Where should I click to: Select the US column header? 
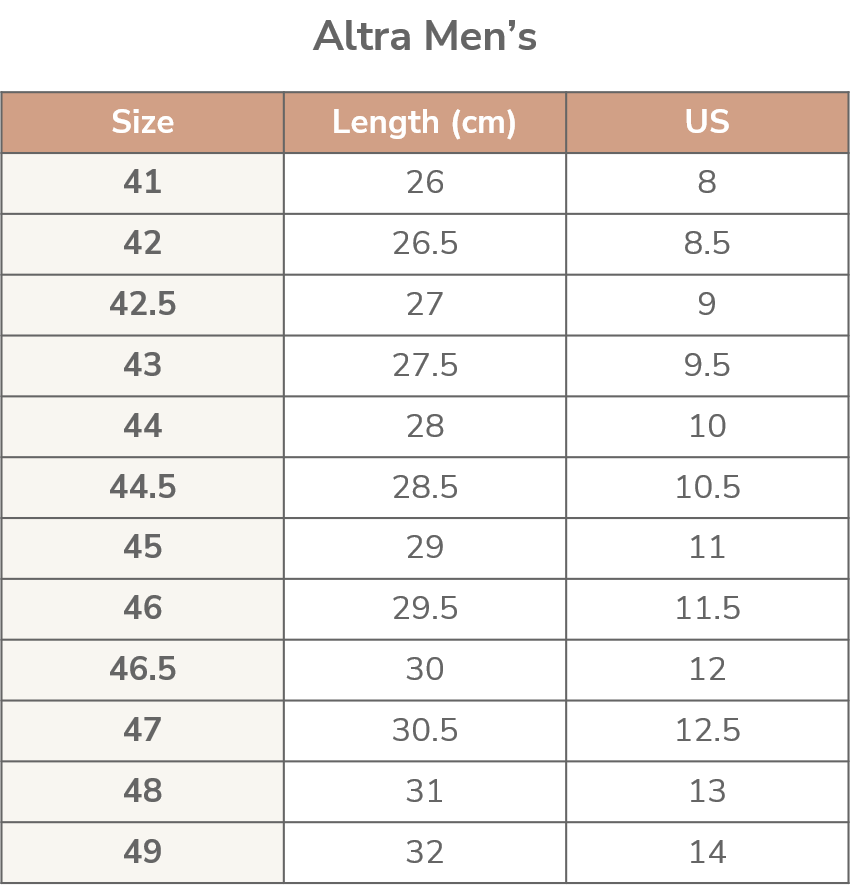(707, 122)
